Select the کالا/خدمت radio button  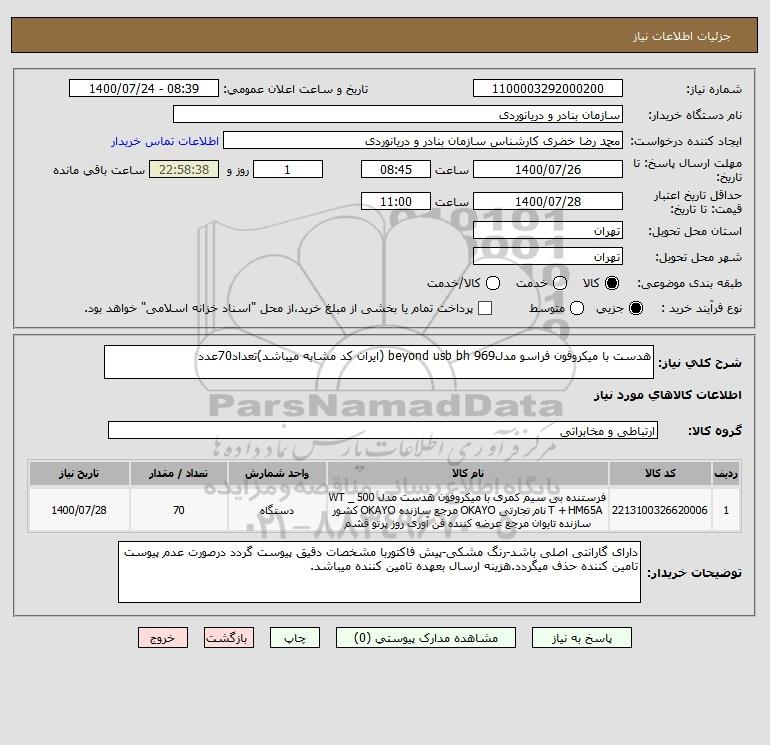(493, 283)
